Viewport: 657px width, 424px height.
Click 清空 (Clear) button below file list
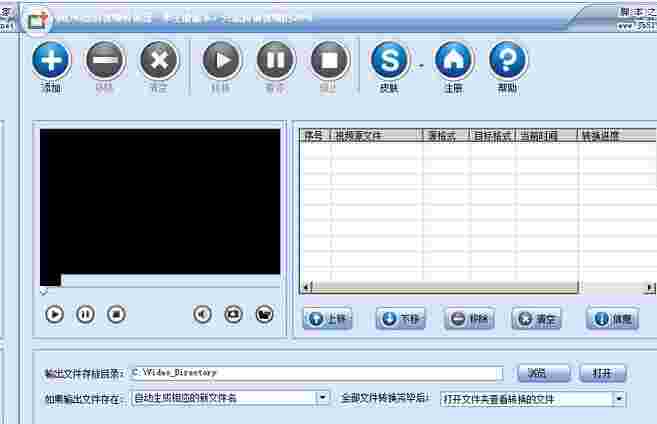pos(537,319)
